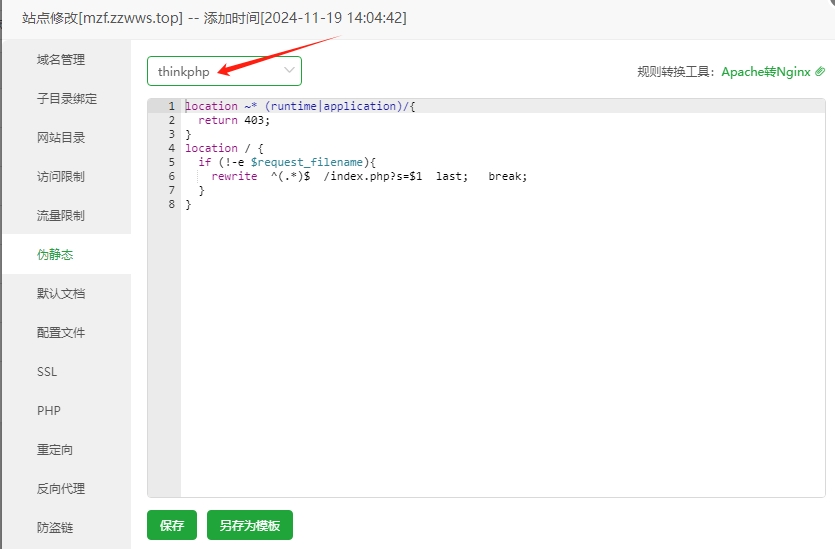
Task: Go to the 网站目录 tab
Action: click(67, 137)
